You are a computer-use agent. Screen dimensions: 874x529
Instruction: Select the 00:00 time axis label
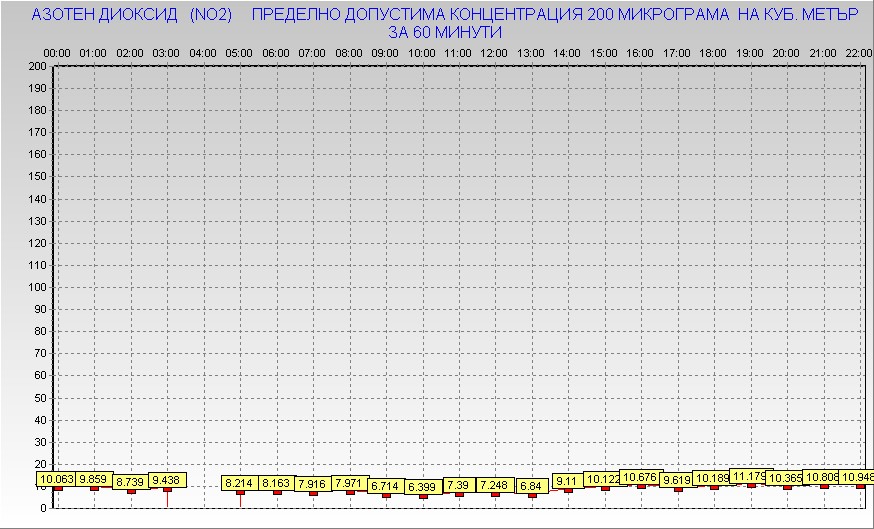click(57, 52)
